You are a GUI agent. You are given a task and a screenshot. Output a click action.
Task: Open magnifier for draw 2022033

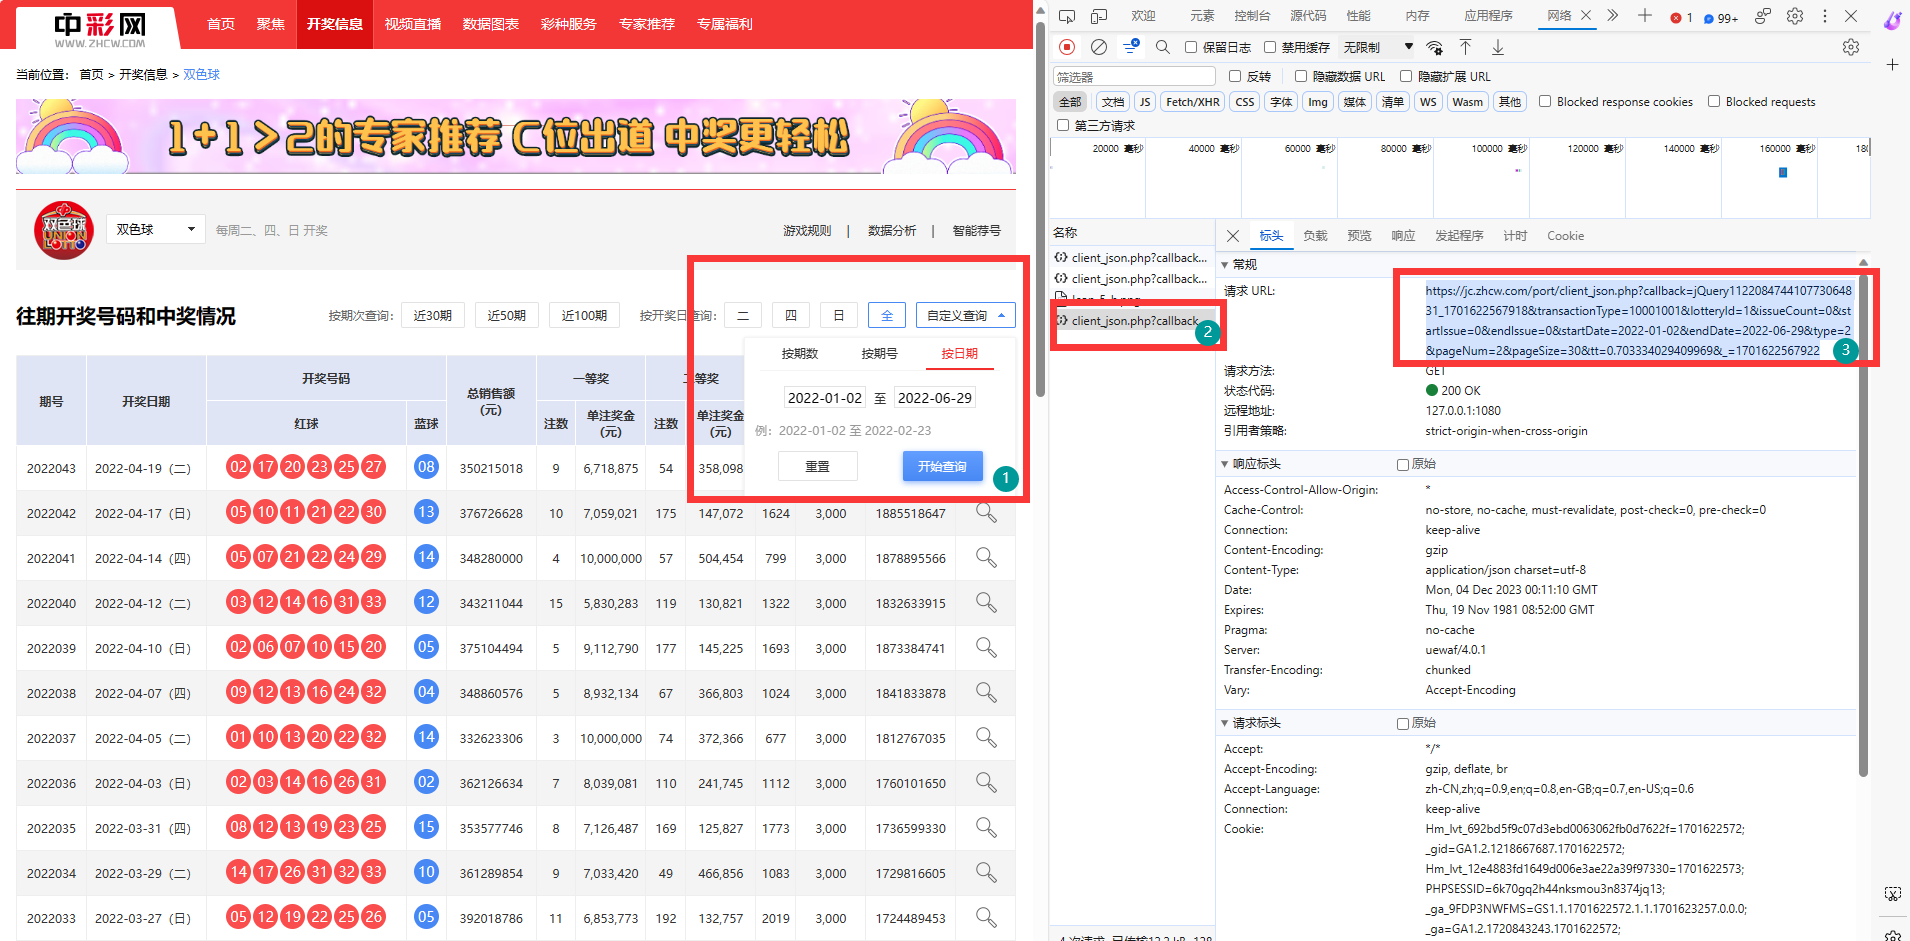(986, 918)
